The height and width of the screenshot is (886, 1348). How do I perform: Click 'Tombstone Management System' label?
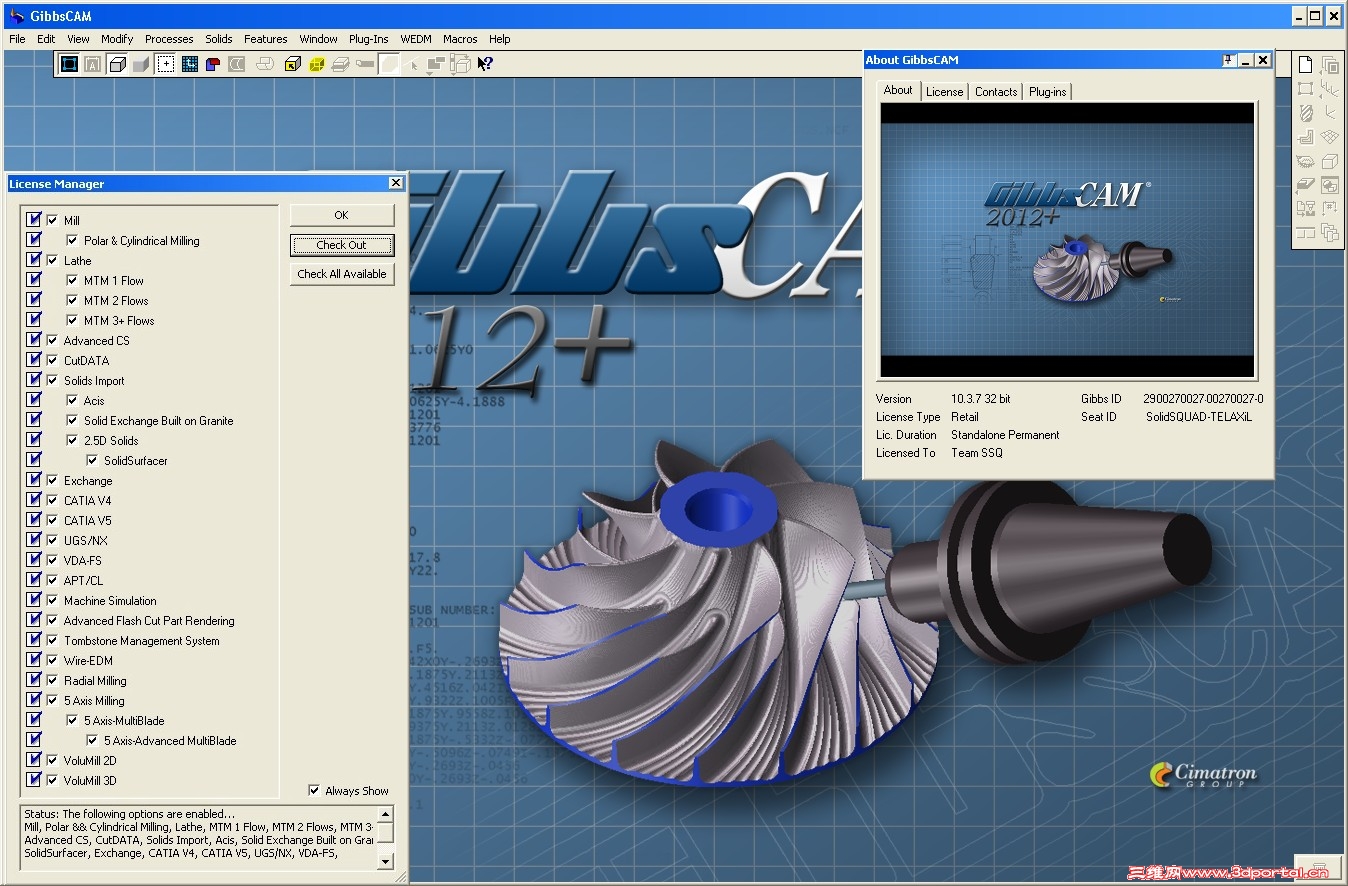[x=142, y=640]
